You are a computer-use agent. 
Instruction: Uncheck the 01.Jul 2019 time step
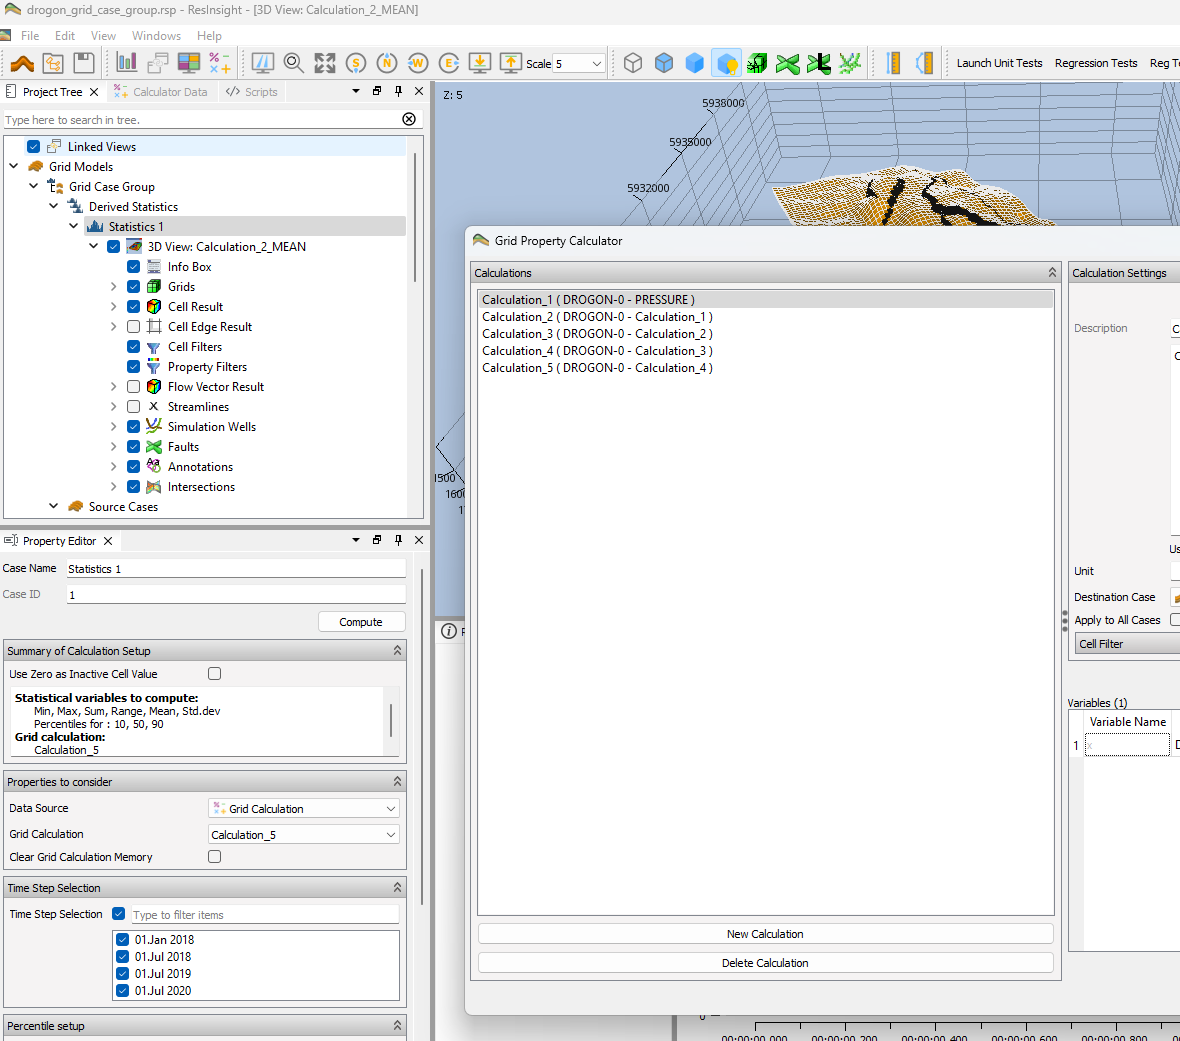(x=122, y=973)
